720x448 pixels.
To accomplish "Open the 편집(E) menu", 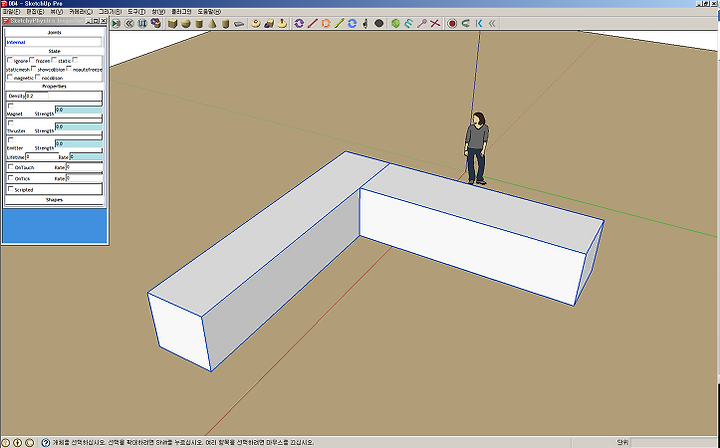I will (35, 11).
